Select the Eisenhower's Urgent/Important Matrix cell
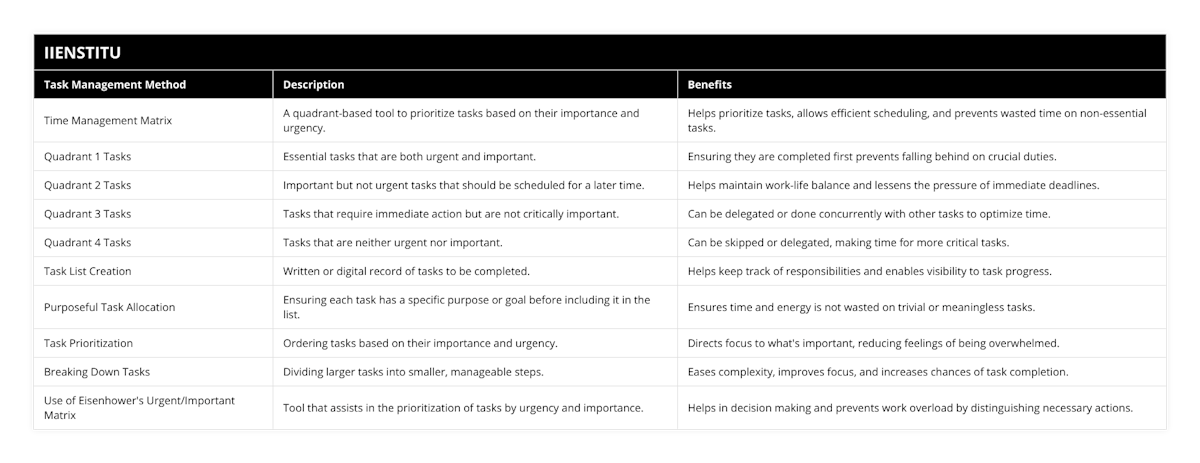This screenshot has height=463, width=1200. [x=138, y=407]
